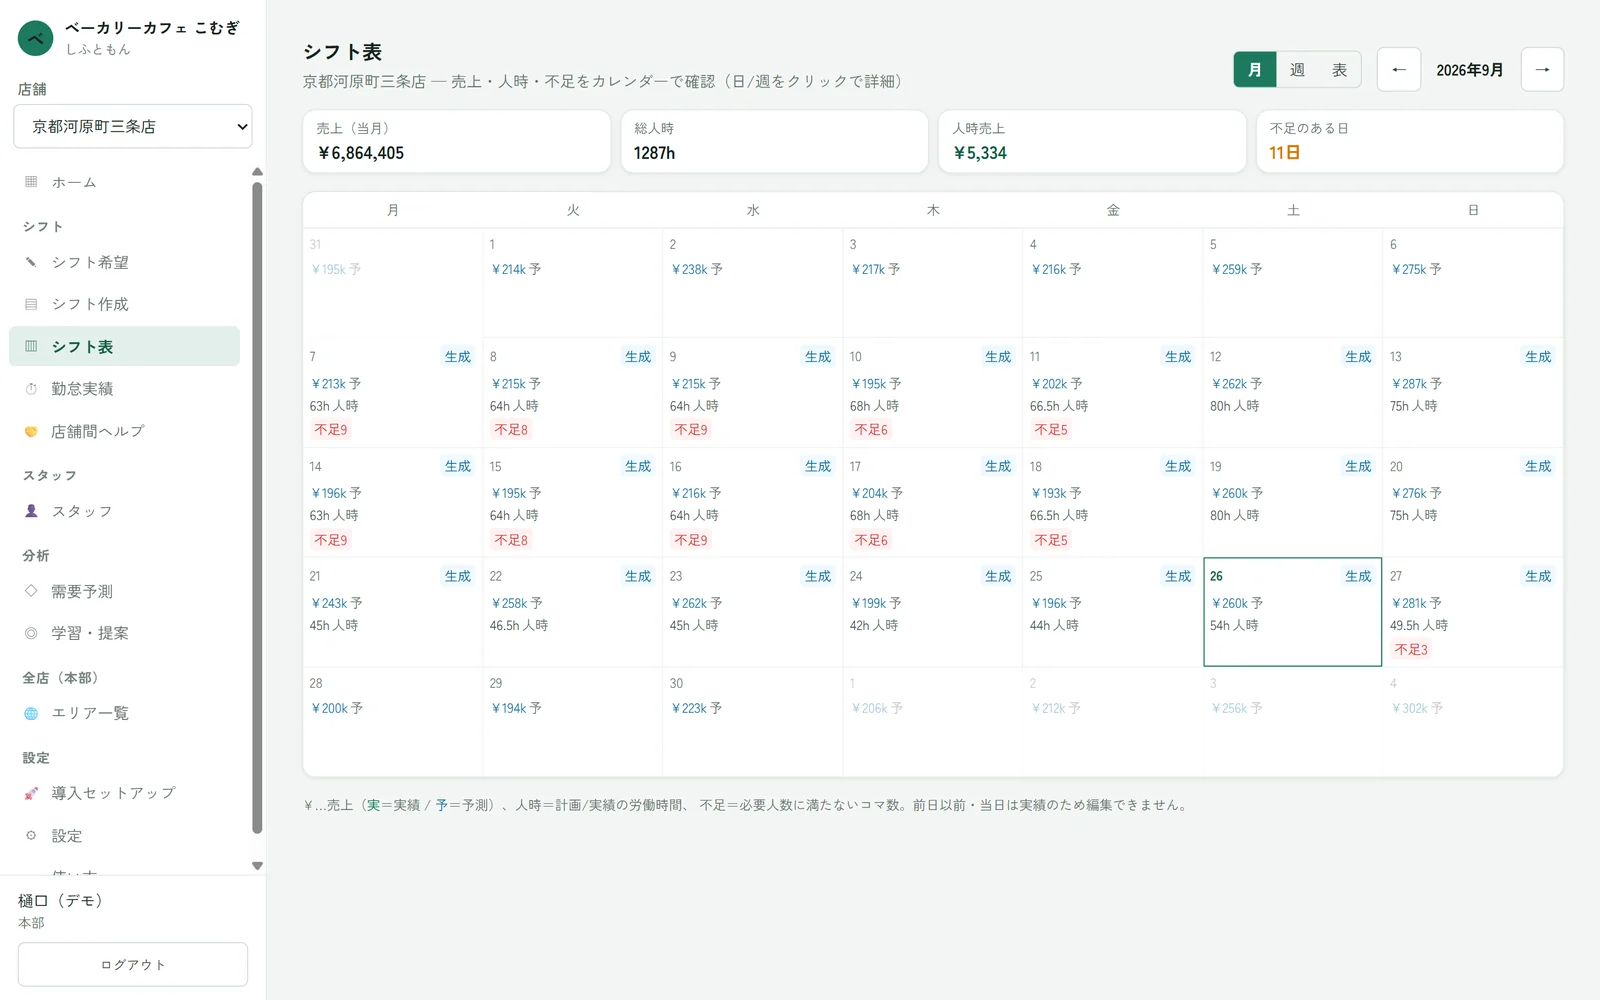Select the September 30 calendar cell date
The width and height of the screenshot is (1600, 1000).
point(677,684)
